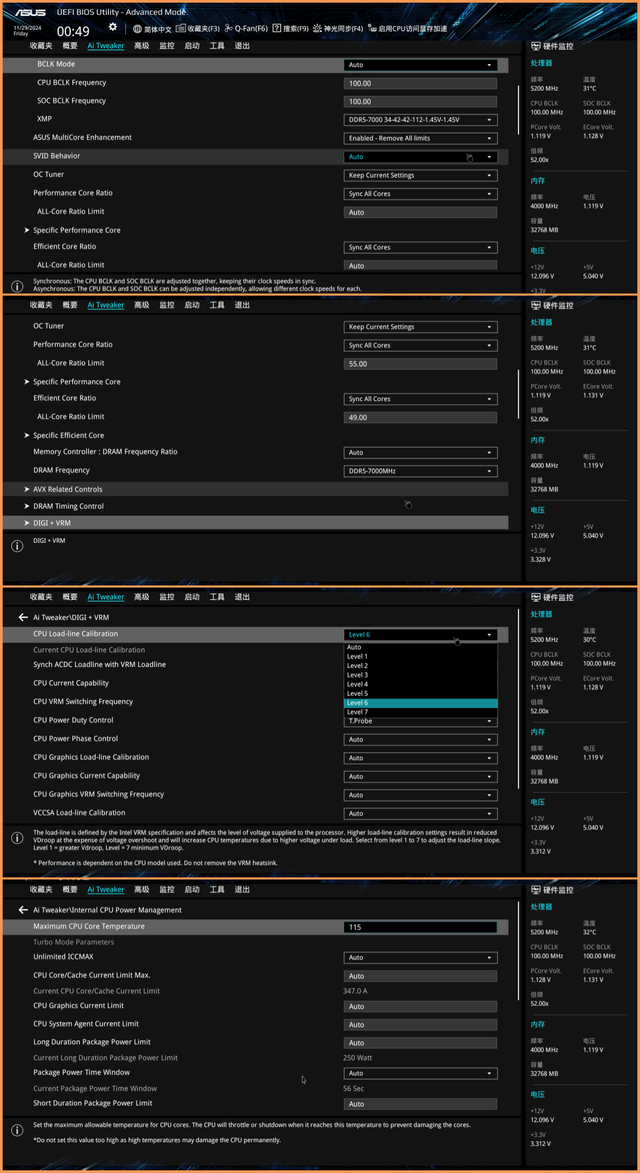Screen dimensions: 640x1173
Task: Toggle 启用CPU访问显存加速 in the top toolbar
Action: tap(407, 29)
